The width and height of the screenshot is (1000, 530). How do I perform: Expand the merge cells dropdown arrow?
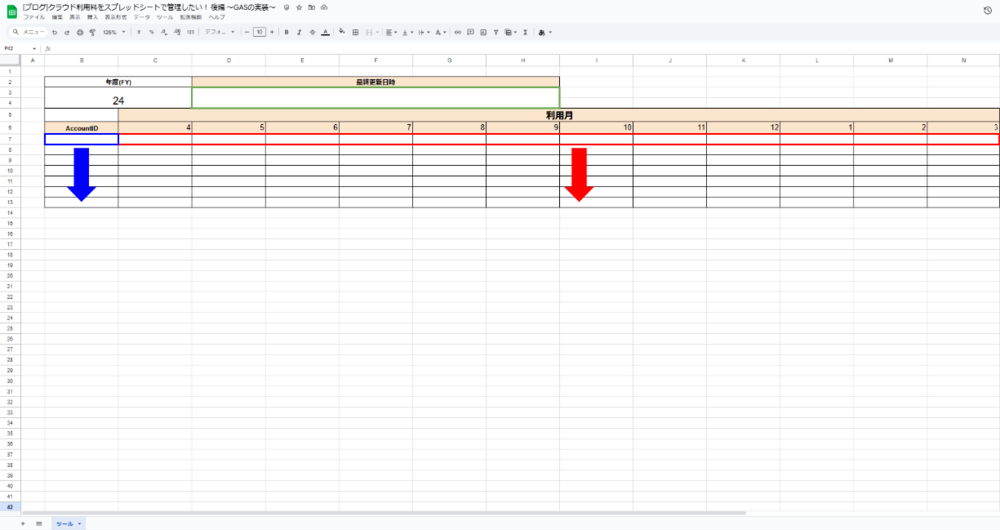point(378,32)
